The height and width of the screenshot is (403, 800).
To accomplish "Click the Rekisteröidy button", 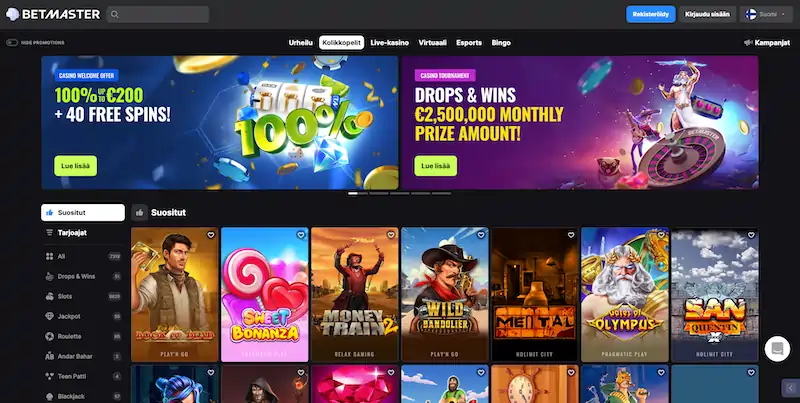I will tap(651, 14).
